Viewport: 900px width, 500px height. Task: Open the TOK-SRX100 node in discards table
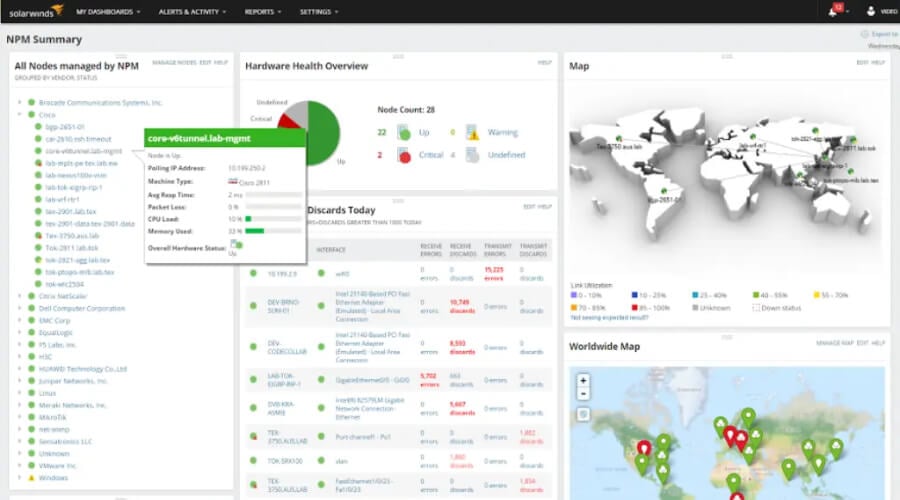point(285,461)
